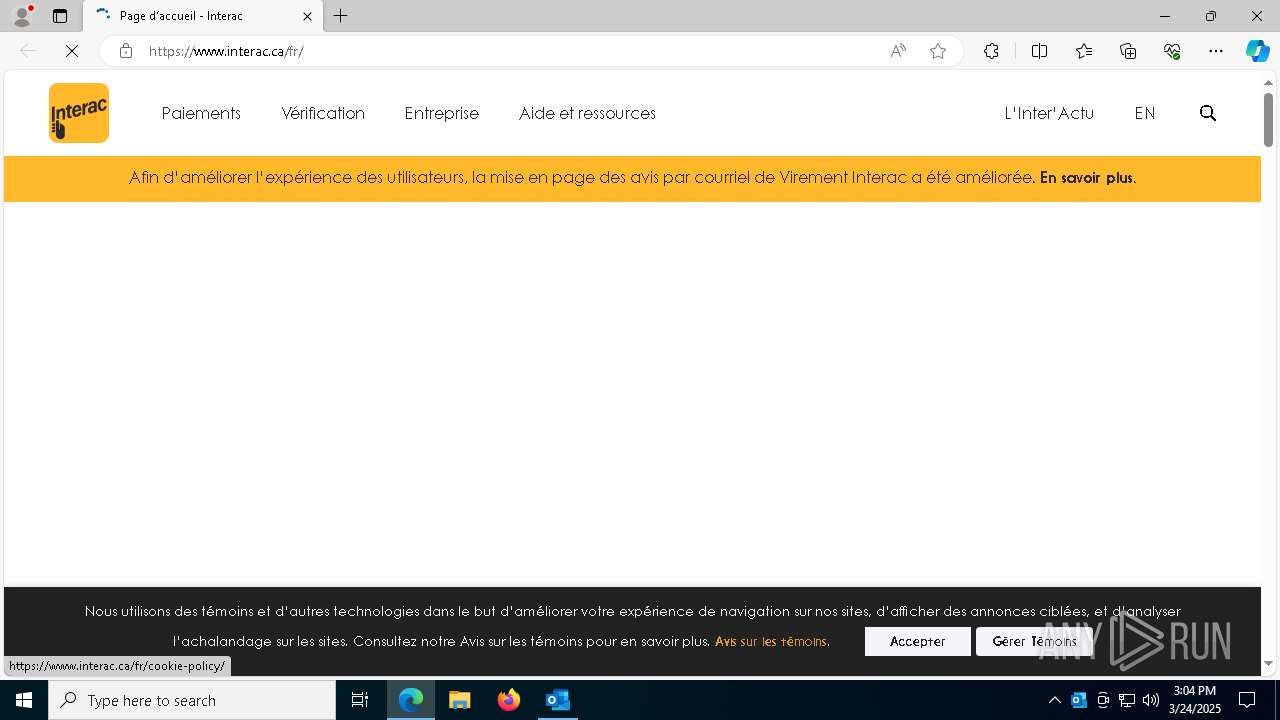
Task: Click the Gérer Témoins button
Action: (1034, 641)
